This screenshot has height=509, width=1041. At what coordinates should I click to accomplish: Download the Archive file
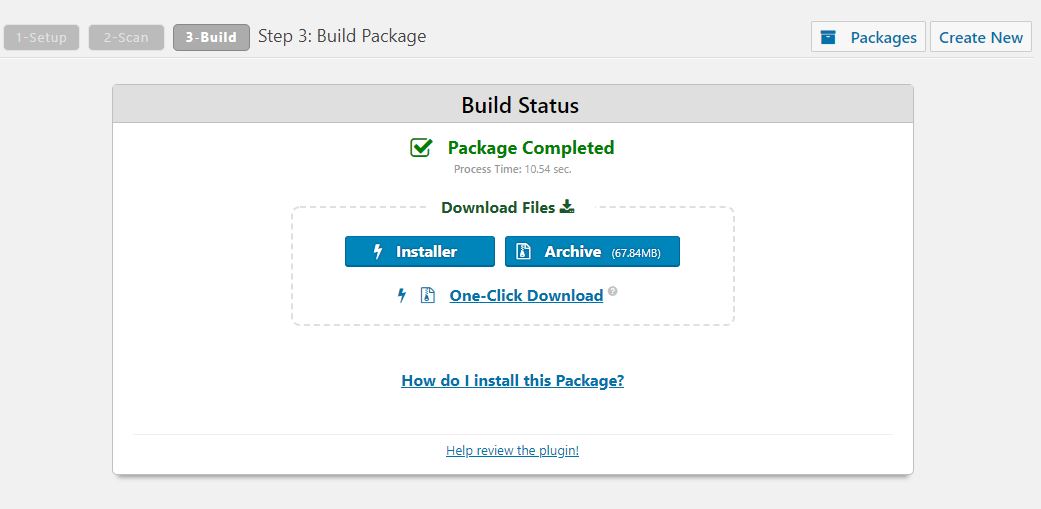tap(592, 252)
